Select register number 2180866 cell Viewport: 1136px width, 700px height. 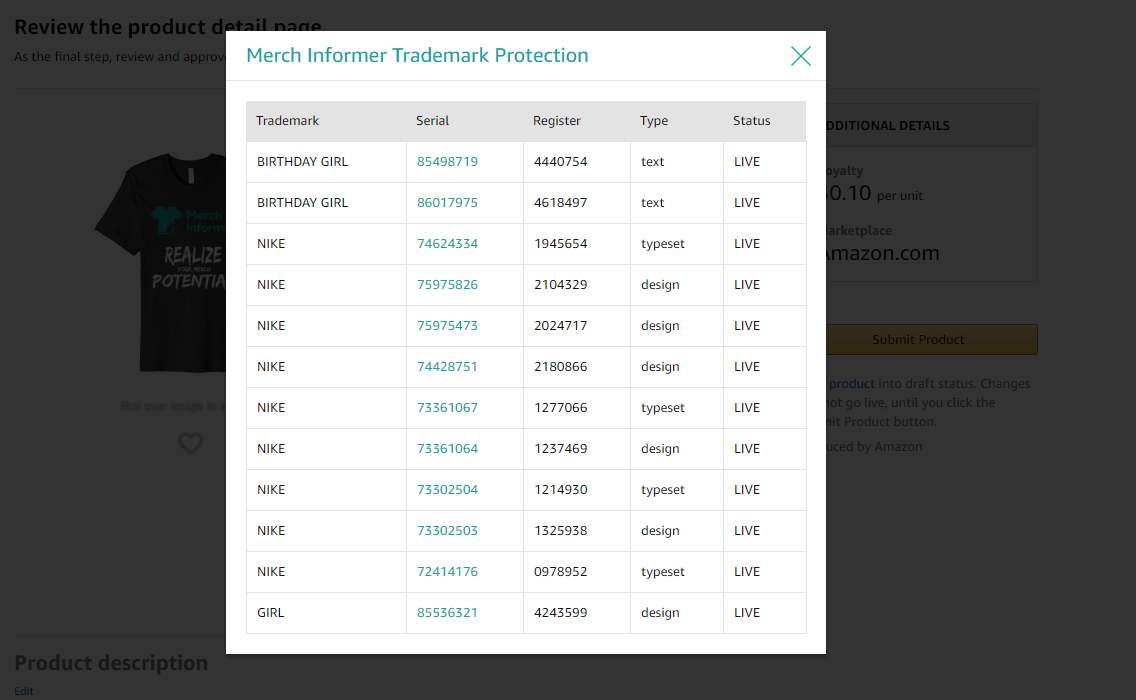click(577, 367)
